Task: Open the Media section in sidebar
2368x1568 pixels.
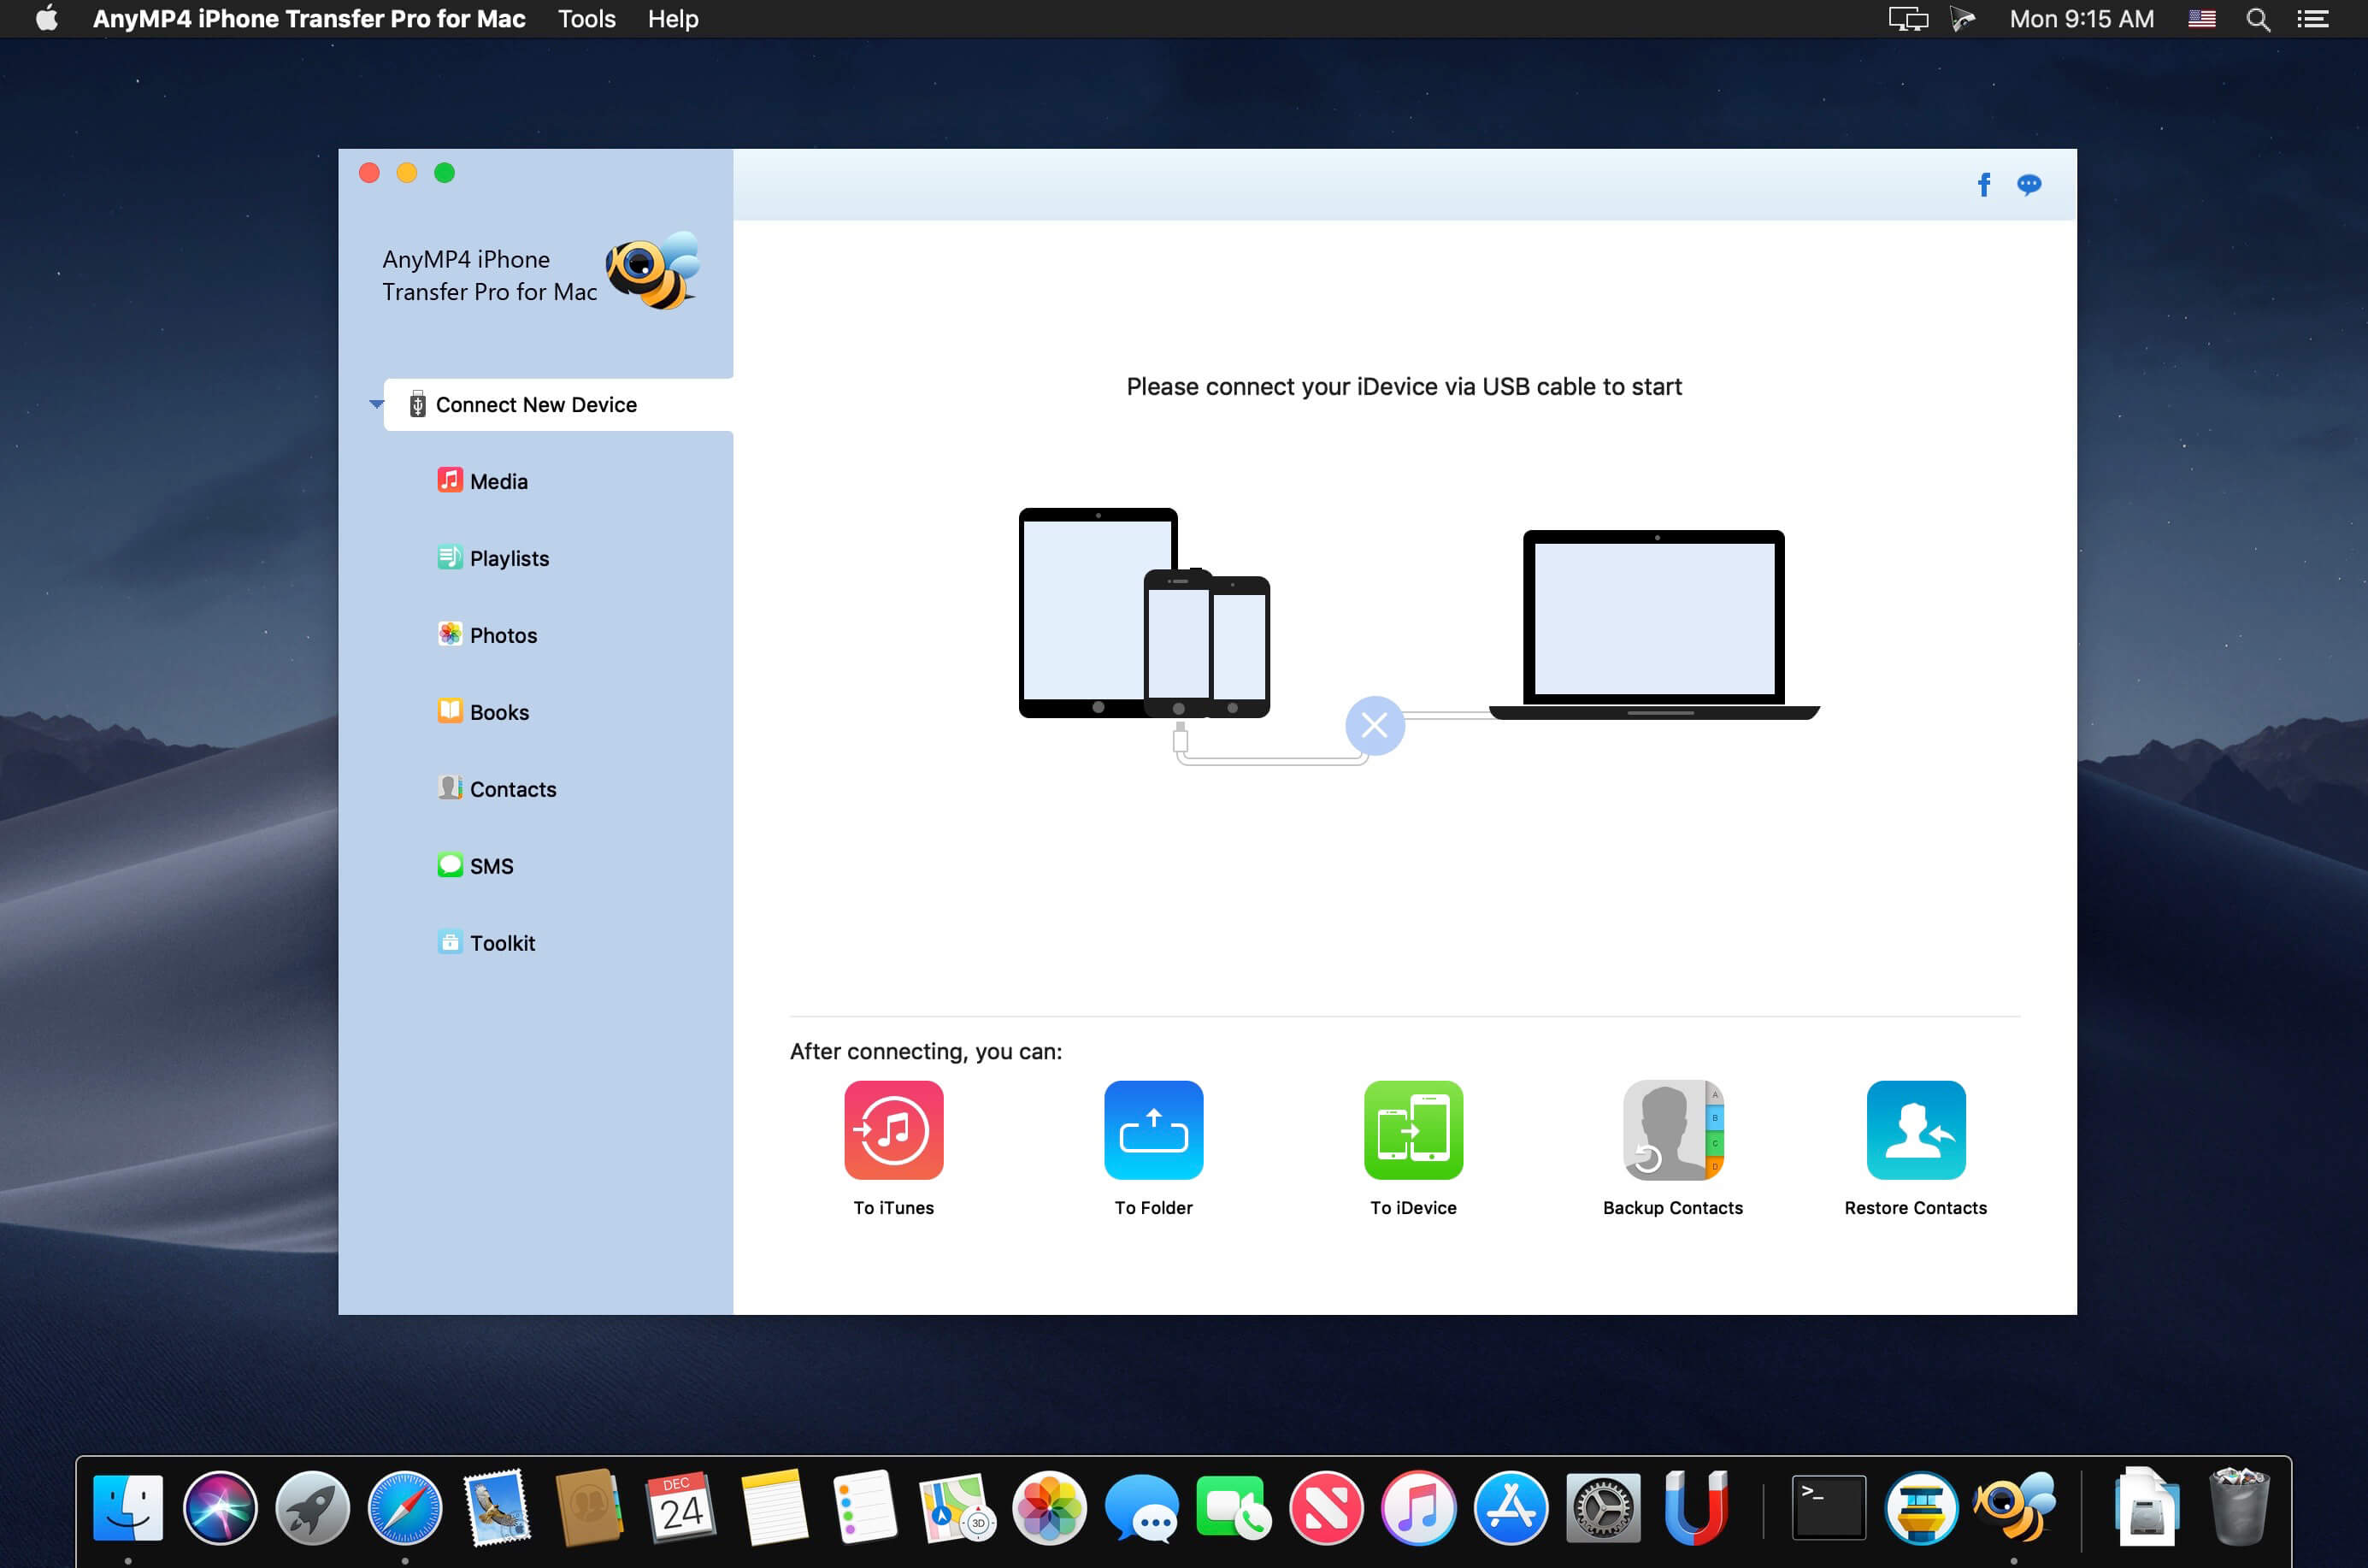Action: pyautogui.click(x=498, y=481)
